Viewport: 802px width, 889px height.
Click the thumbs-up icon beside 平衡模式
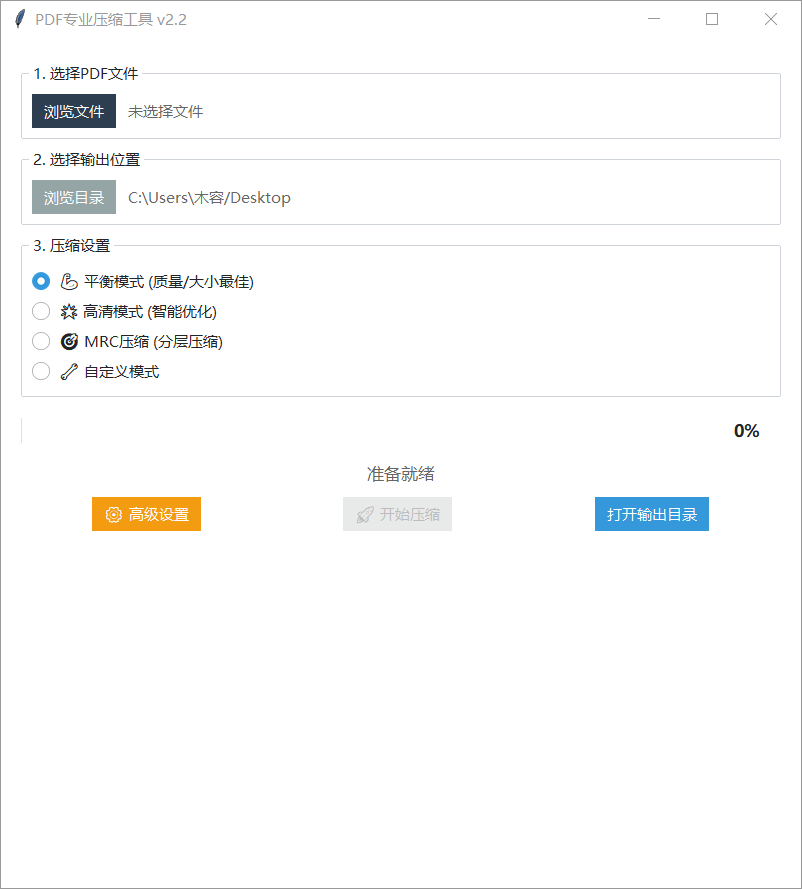pos(67,281)
